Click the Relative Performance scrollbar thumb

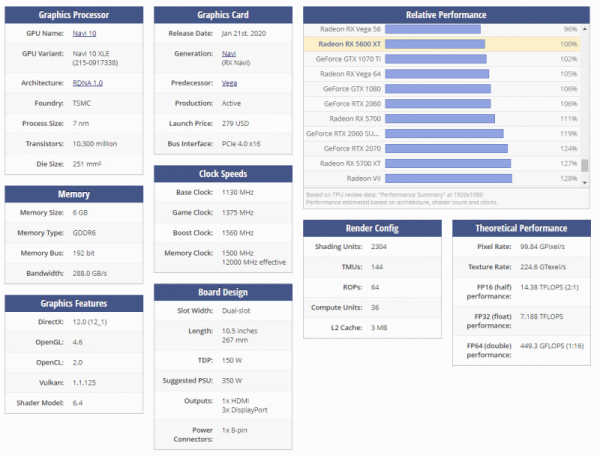pos(585,165)
